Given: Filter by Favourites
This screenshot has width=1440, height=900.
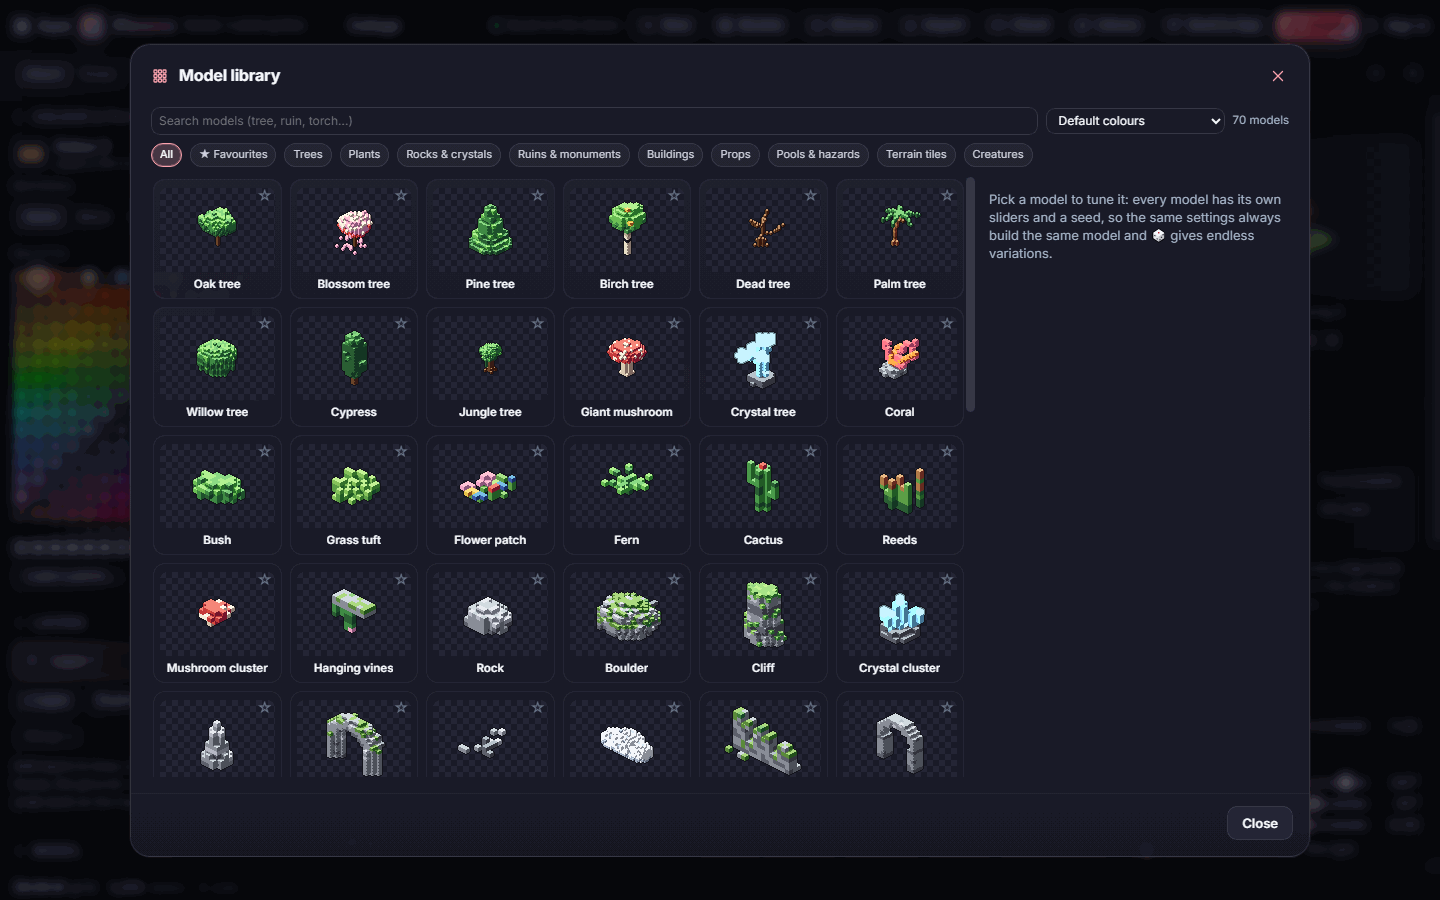Looking at the screenshot, I should pyautogui.click(x=233, y=155).
